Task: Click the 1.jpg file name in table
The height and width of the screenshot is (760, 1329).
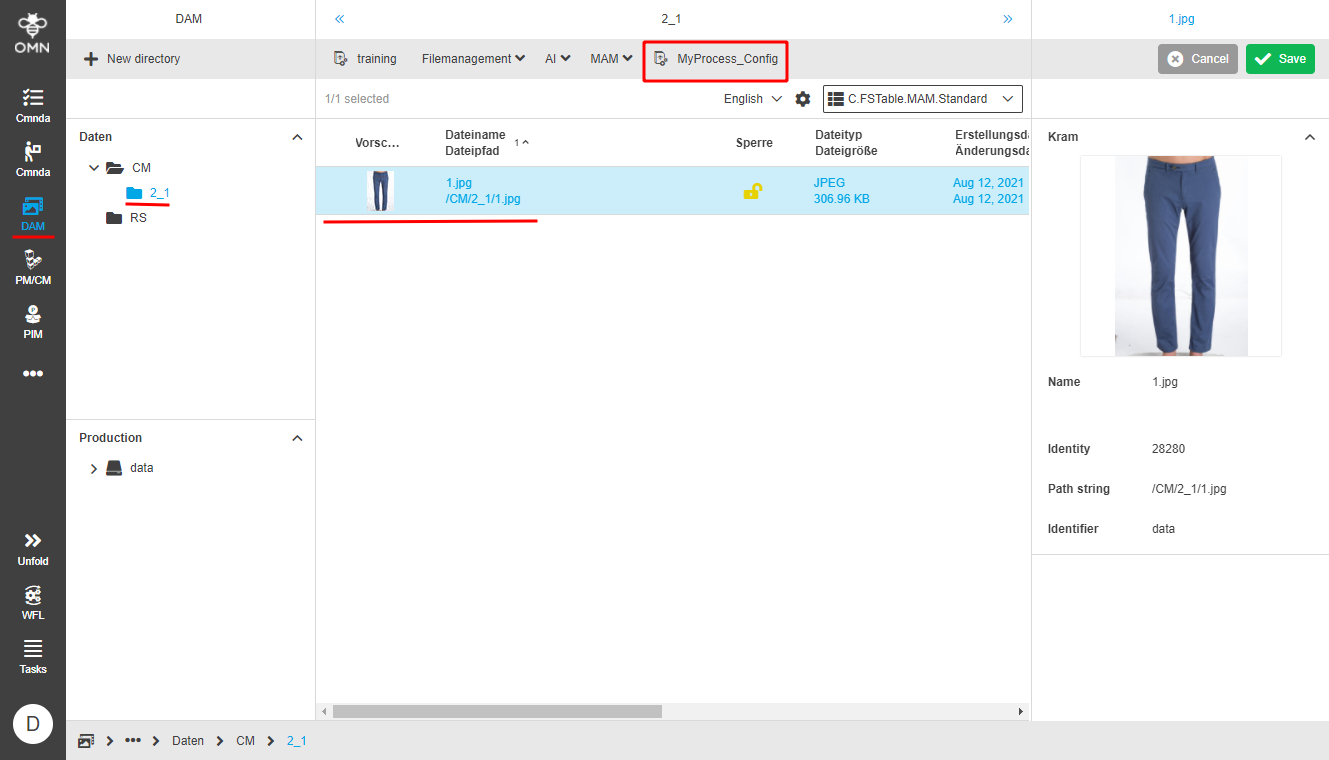Action: click(461, 183)
